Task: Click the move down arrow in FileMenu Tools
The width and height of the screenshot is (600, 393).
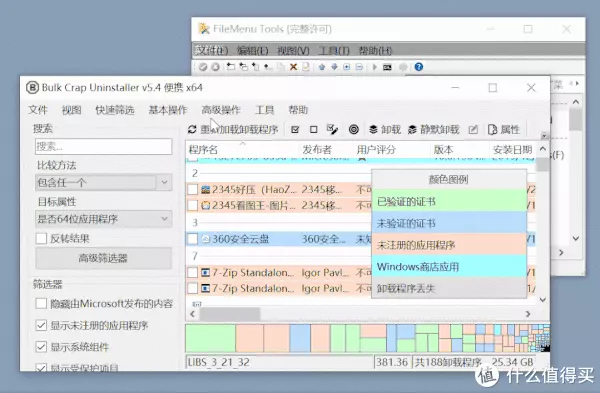Action: [334, 67]
